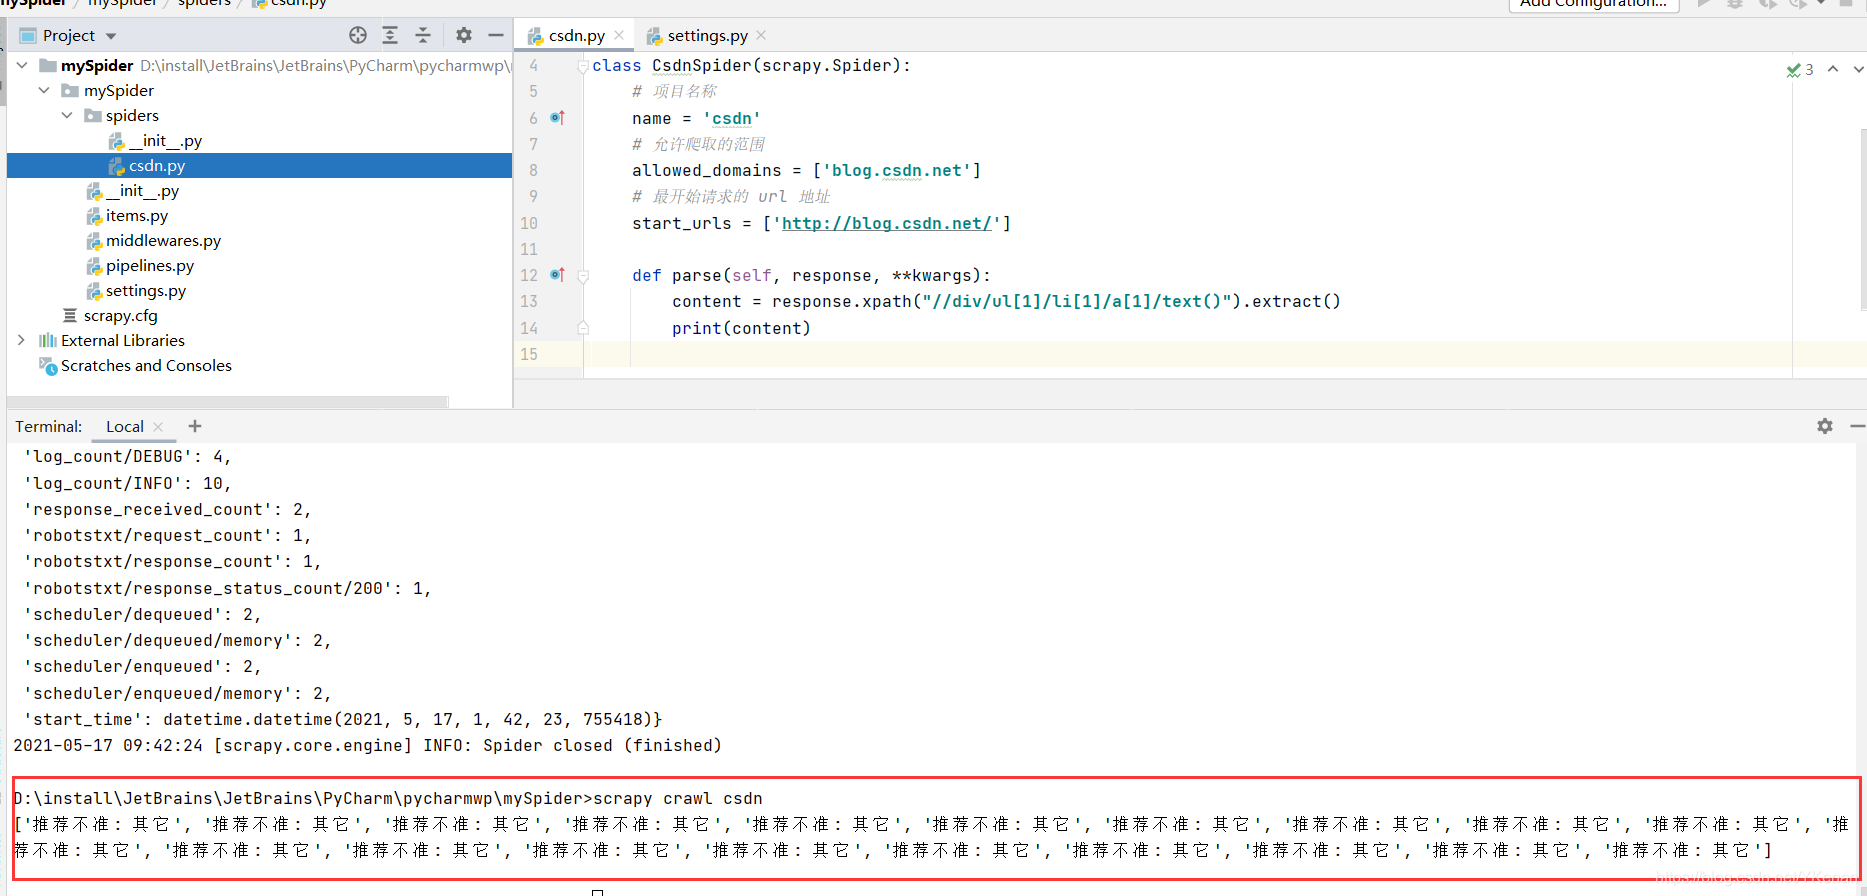Fold the parse method at line 12
This screenshot has height=896, width=1867.
(x=583, y=276)
